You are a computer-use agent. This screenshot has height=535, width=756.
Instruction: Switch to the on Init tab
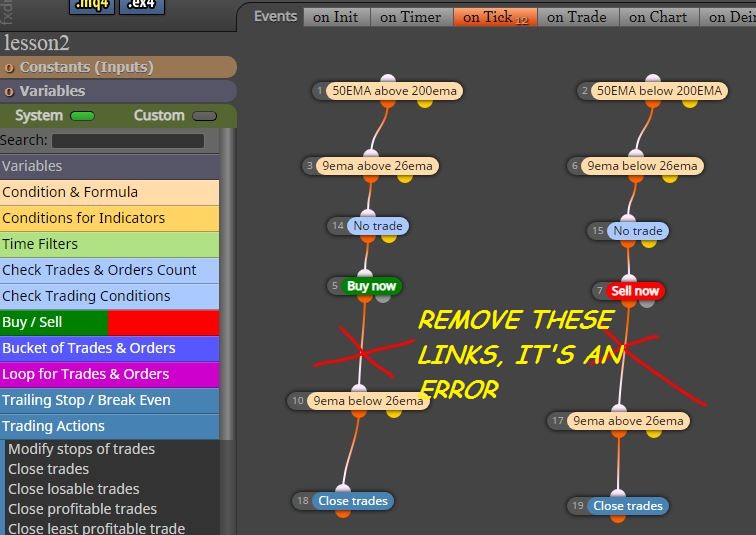tap(336, 17)
